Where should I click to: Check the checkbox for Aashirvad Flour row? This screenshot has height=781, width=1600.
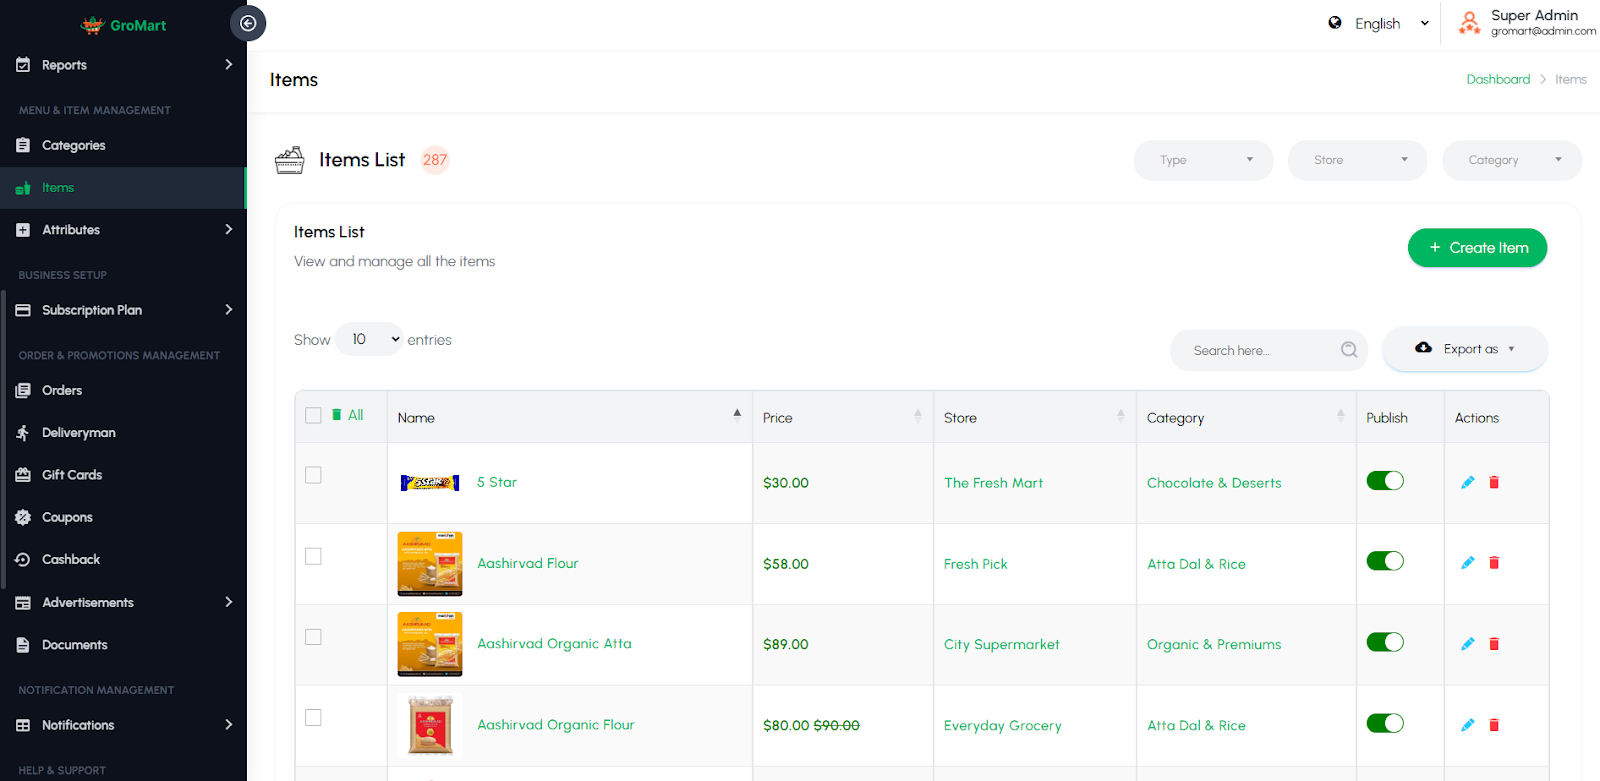313,556
